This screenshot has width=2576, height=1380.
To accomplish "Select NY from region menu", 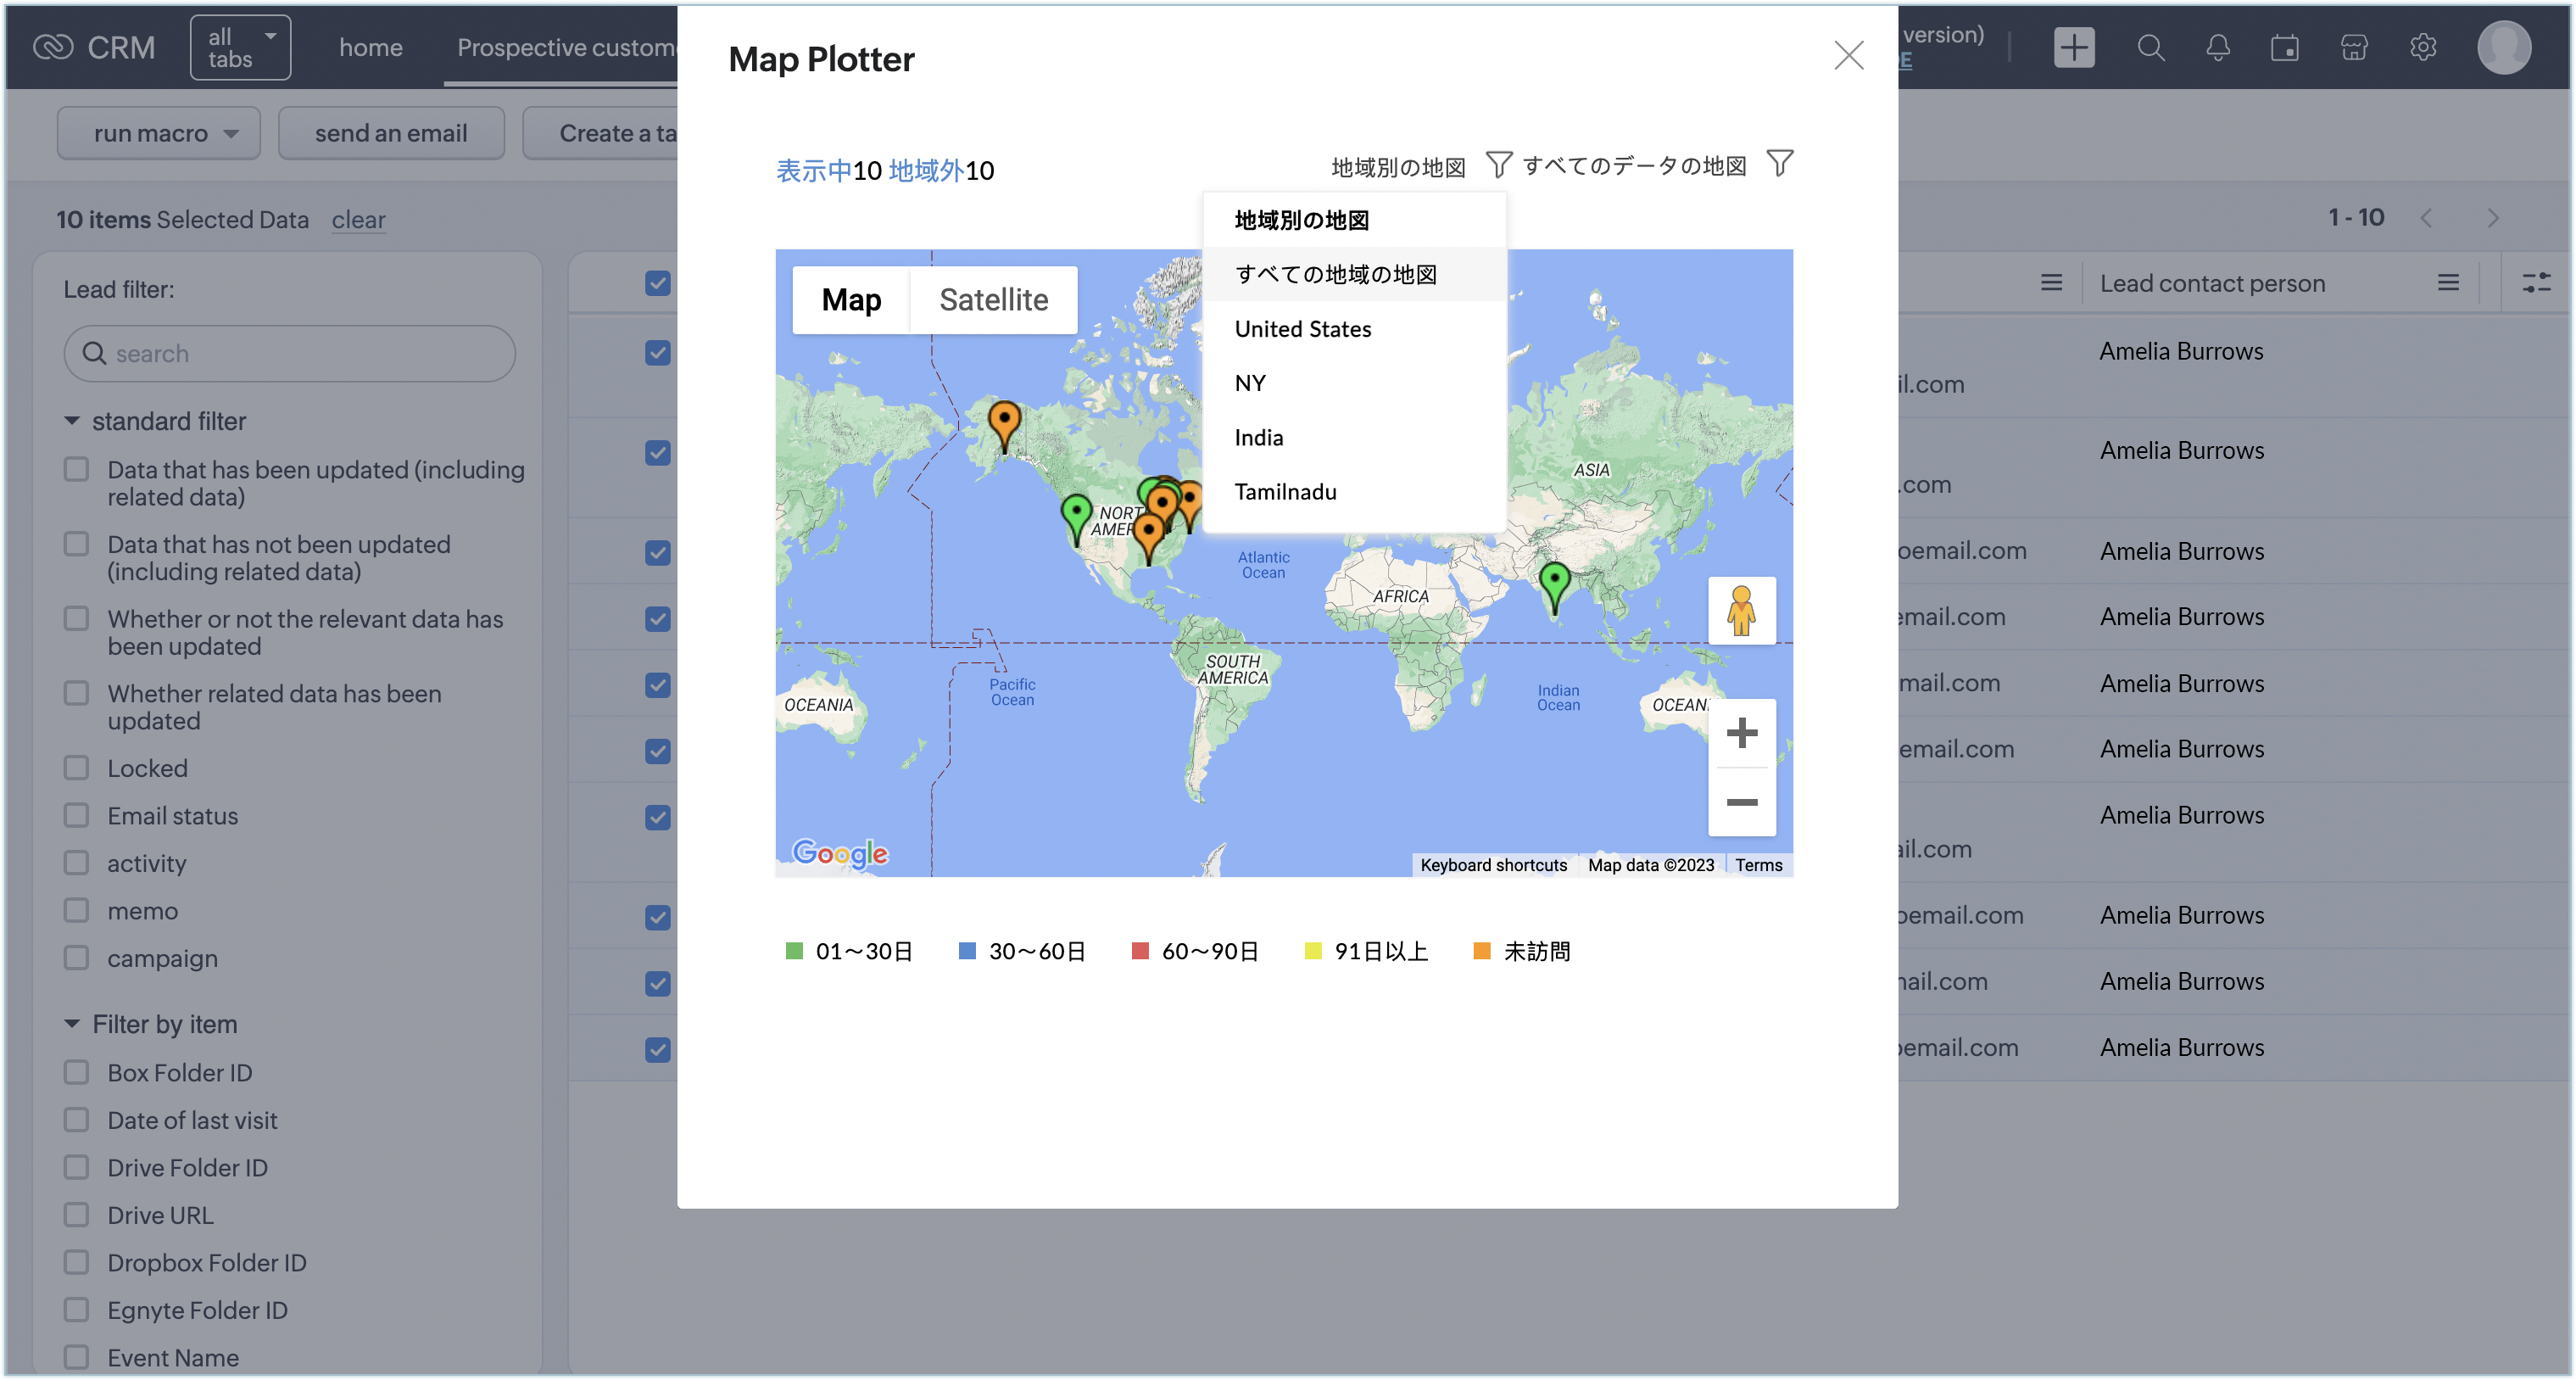I will coord(1355,383).
